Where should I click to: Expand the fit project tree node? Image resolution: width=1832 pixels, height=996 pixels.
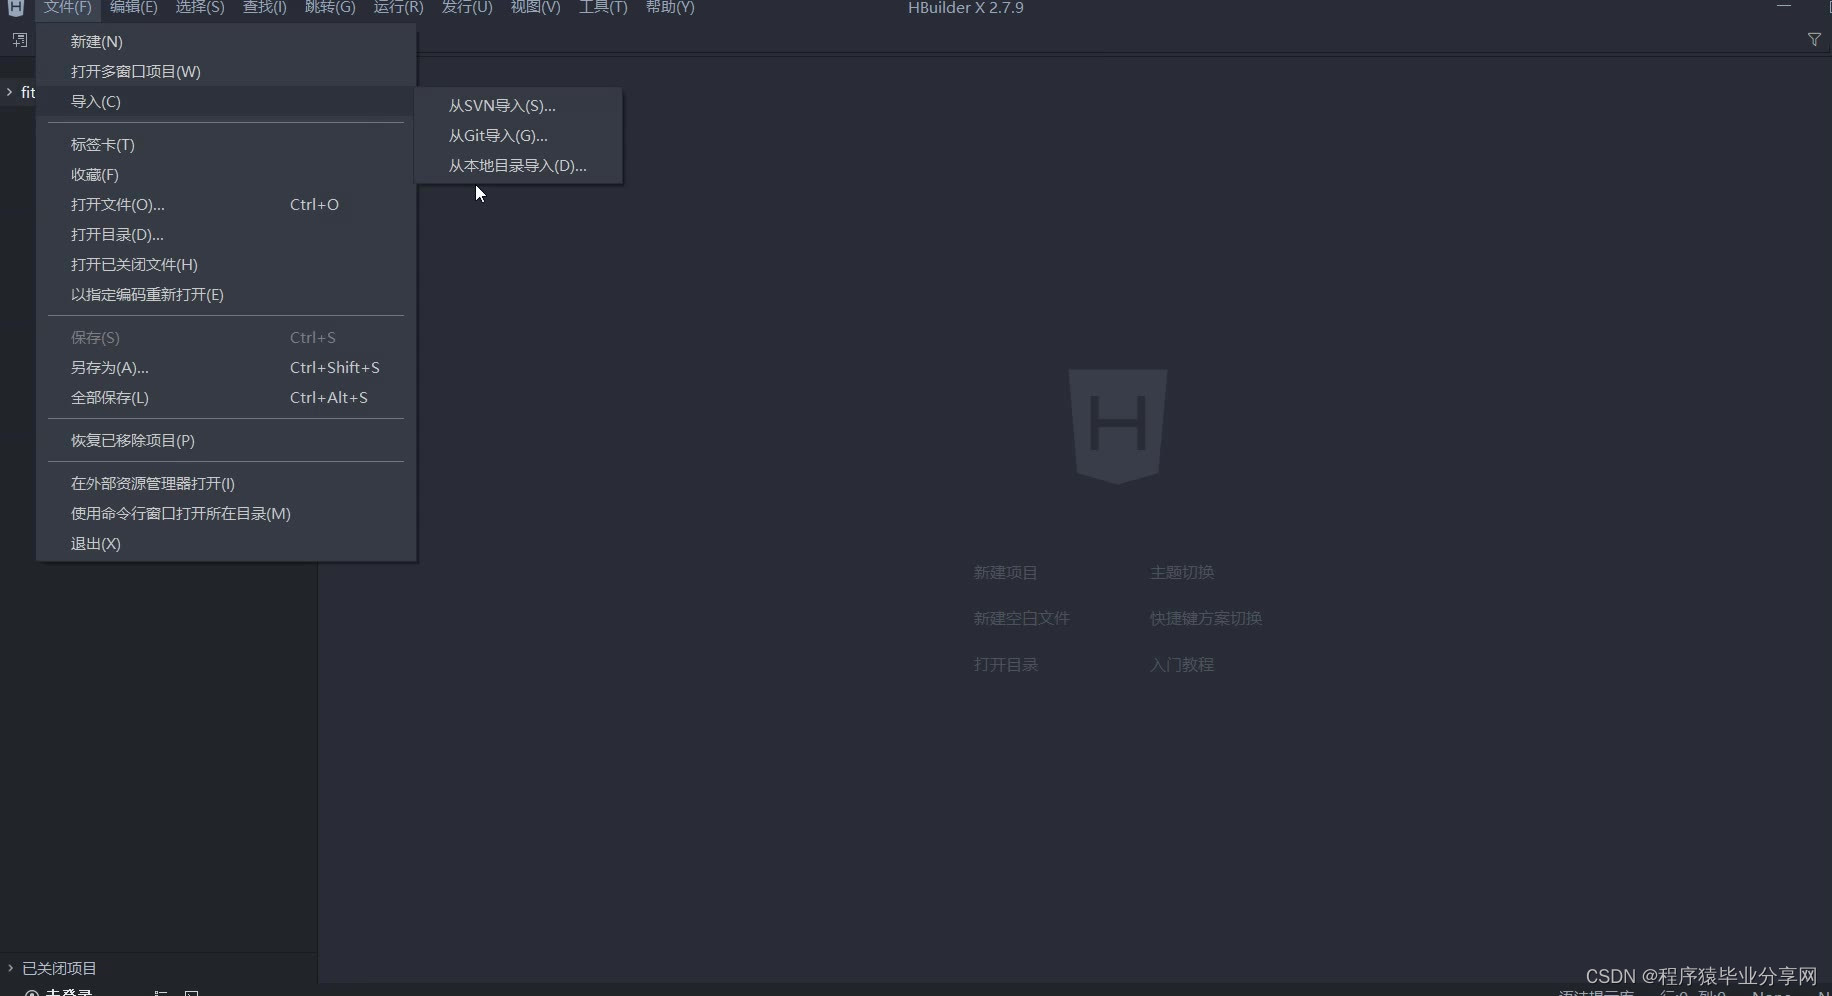point(10,92)
